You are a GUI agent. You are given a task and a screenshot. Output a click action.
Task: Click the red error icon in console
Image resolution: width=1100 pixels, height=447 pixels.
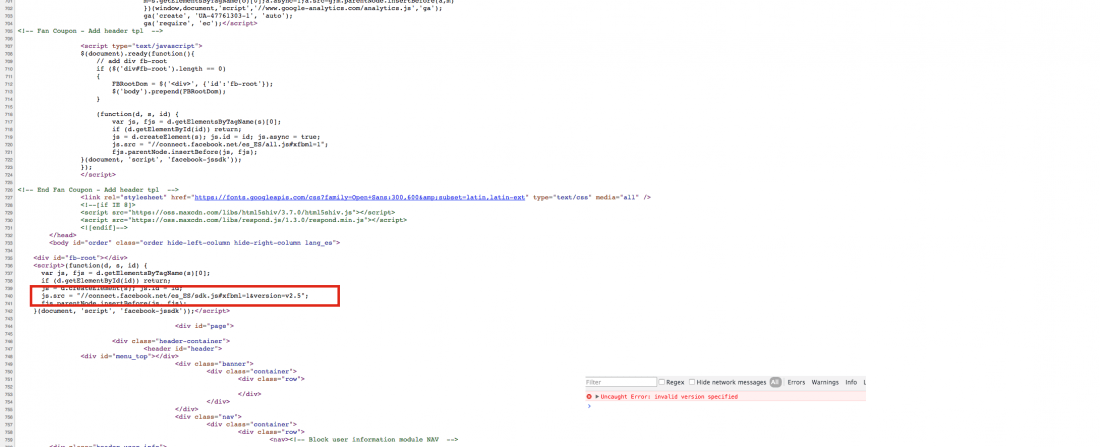click(589, 396)
